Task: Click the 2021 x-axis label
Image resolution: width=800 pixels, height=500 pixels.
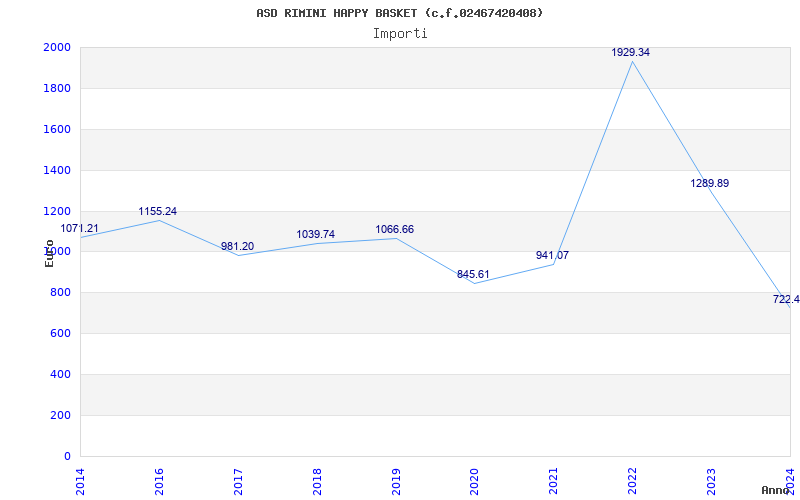Action: click(553, 481)
